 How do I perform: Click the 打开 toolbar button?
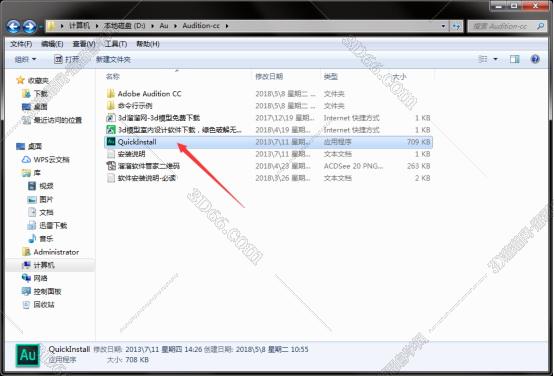[x=67, y=59]
